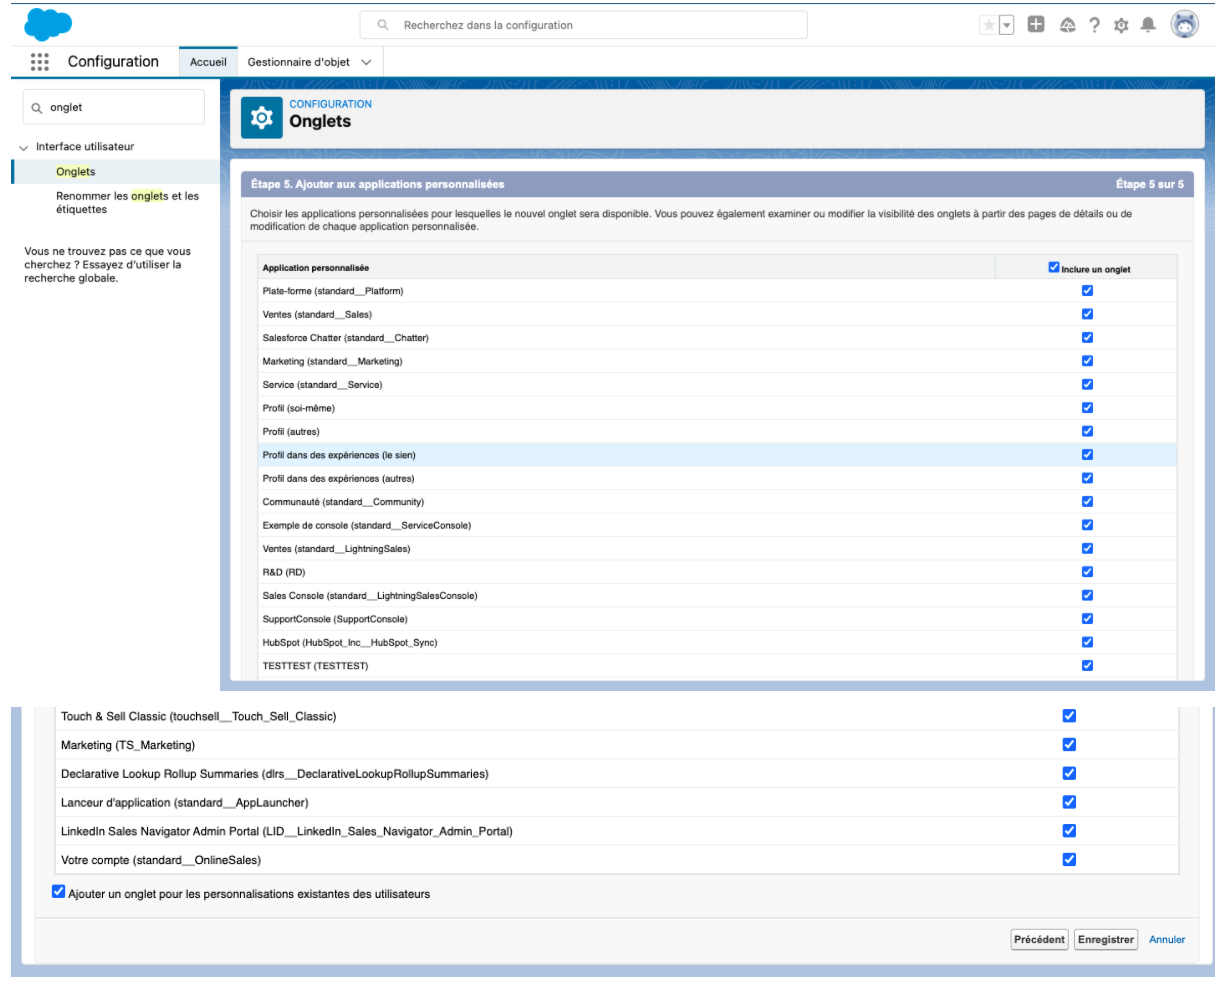1230x983 pixels.
Task: Open the user avatar profile menu
Action: tap(1185, 25)
